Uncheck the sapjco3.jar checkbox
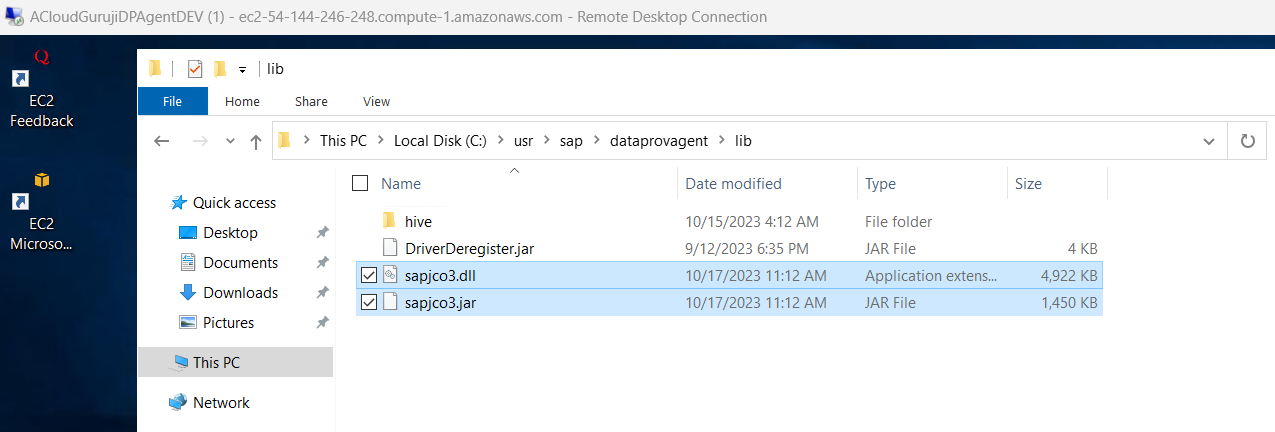Image resolution: width=1275 pixels, height=432 pixels. [369, 302]
